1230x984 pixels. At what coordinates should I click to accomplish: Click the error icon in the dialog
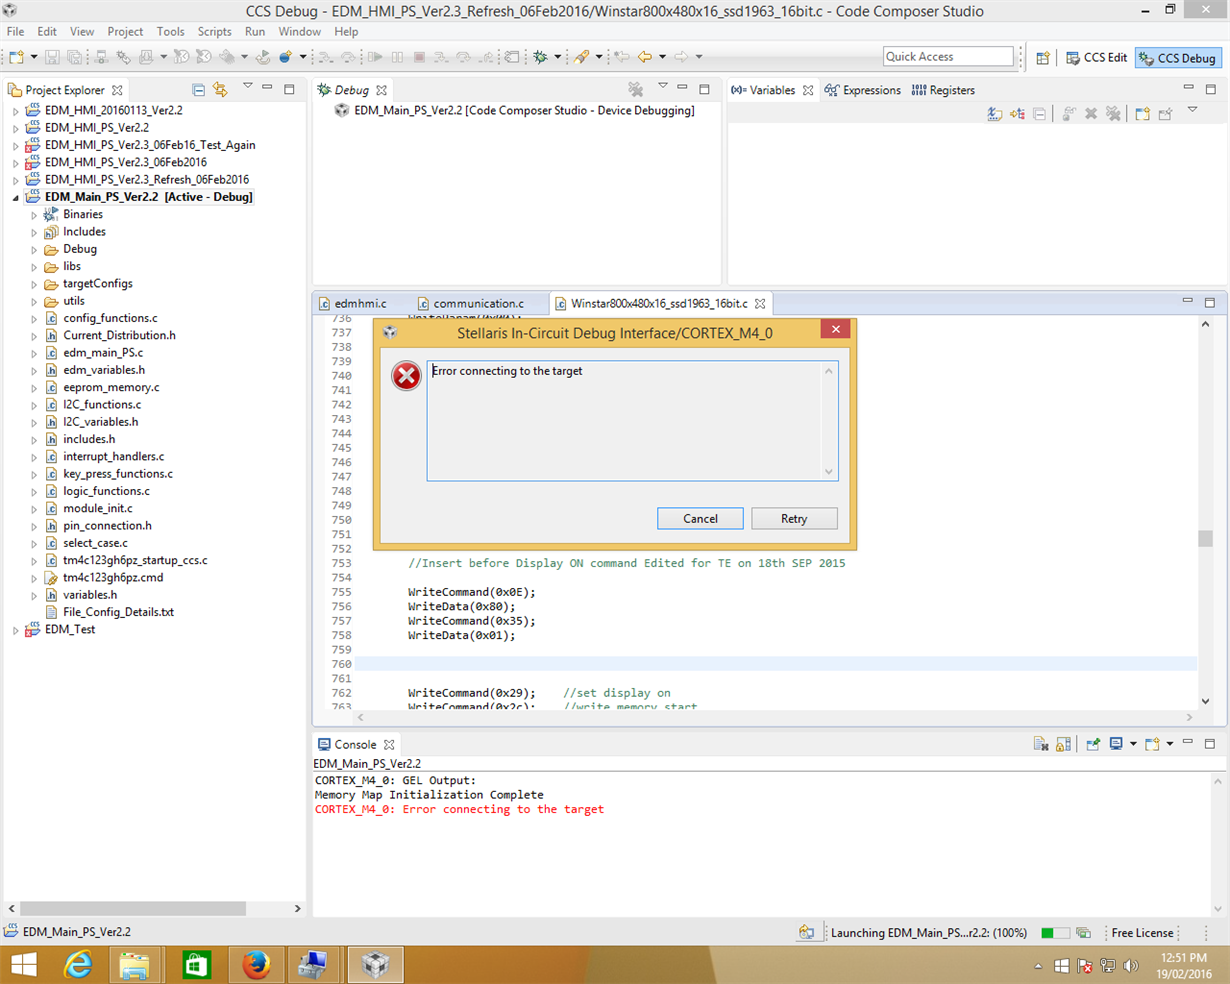point(406,376)
